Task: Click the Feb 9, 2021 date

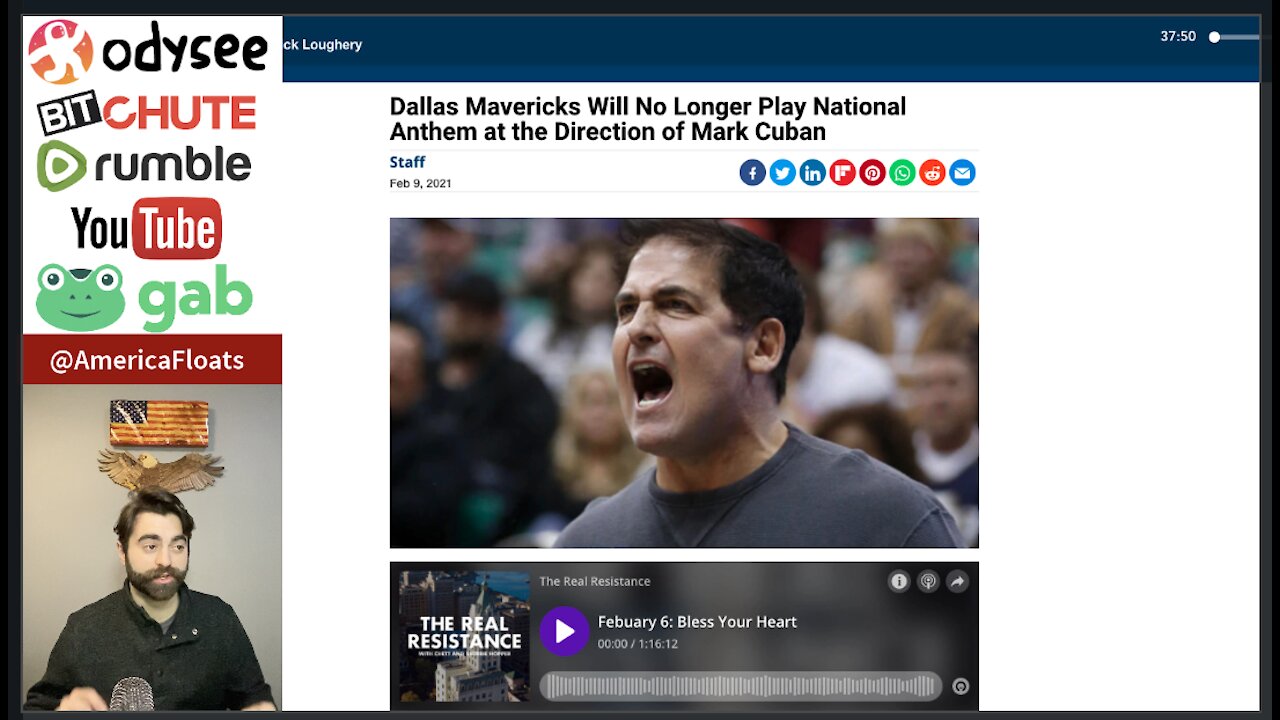Action: 420,183
